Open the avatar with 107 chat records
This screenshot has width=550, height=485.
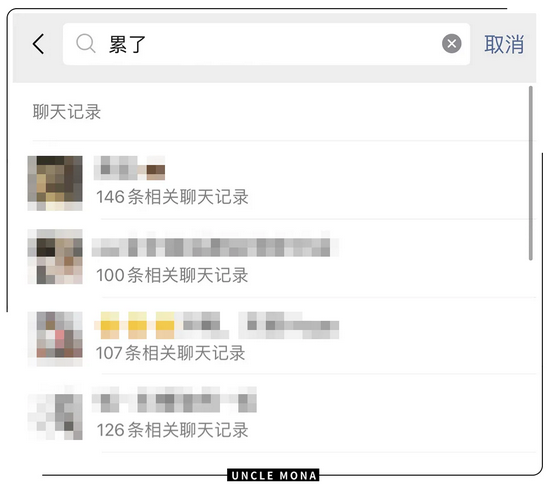coord(55,339)
